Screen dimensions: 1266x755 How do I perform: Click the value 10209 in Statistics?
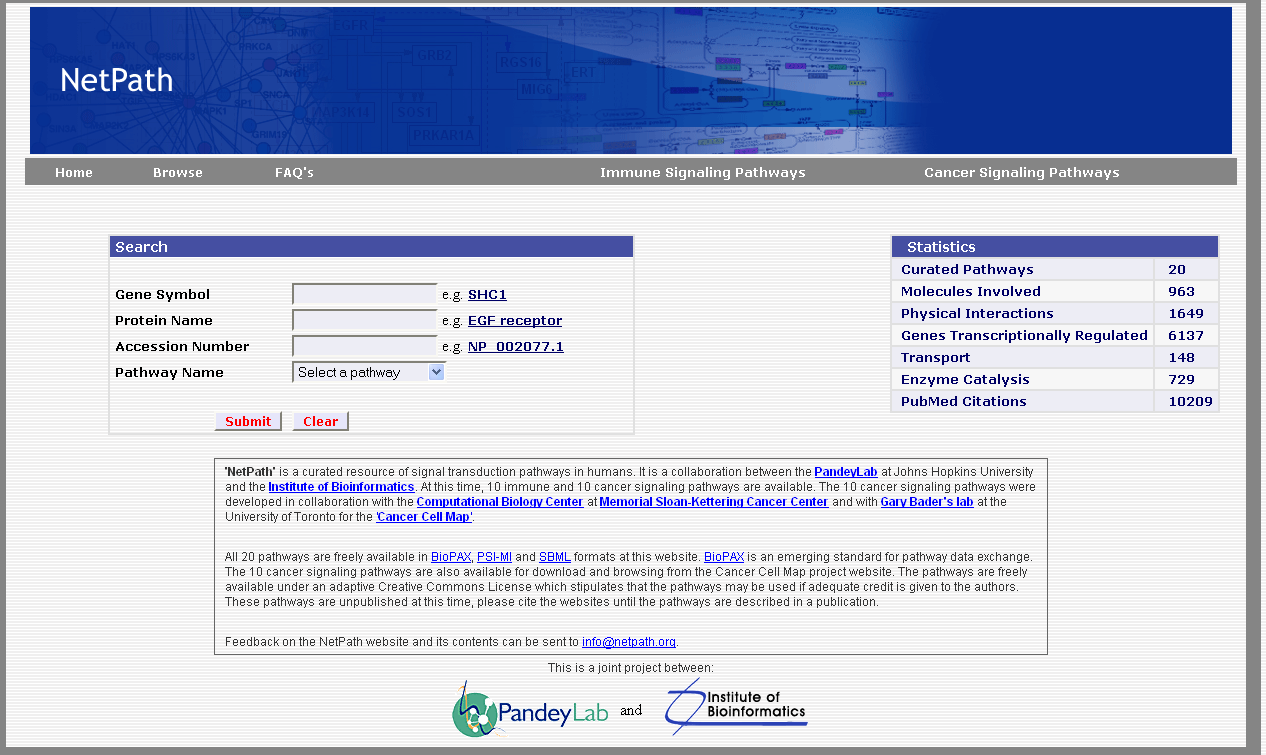coord(1190,402)
